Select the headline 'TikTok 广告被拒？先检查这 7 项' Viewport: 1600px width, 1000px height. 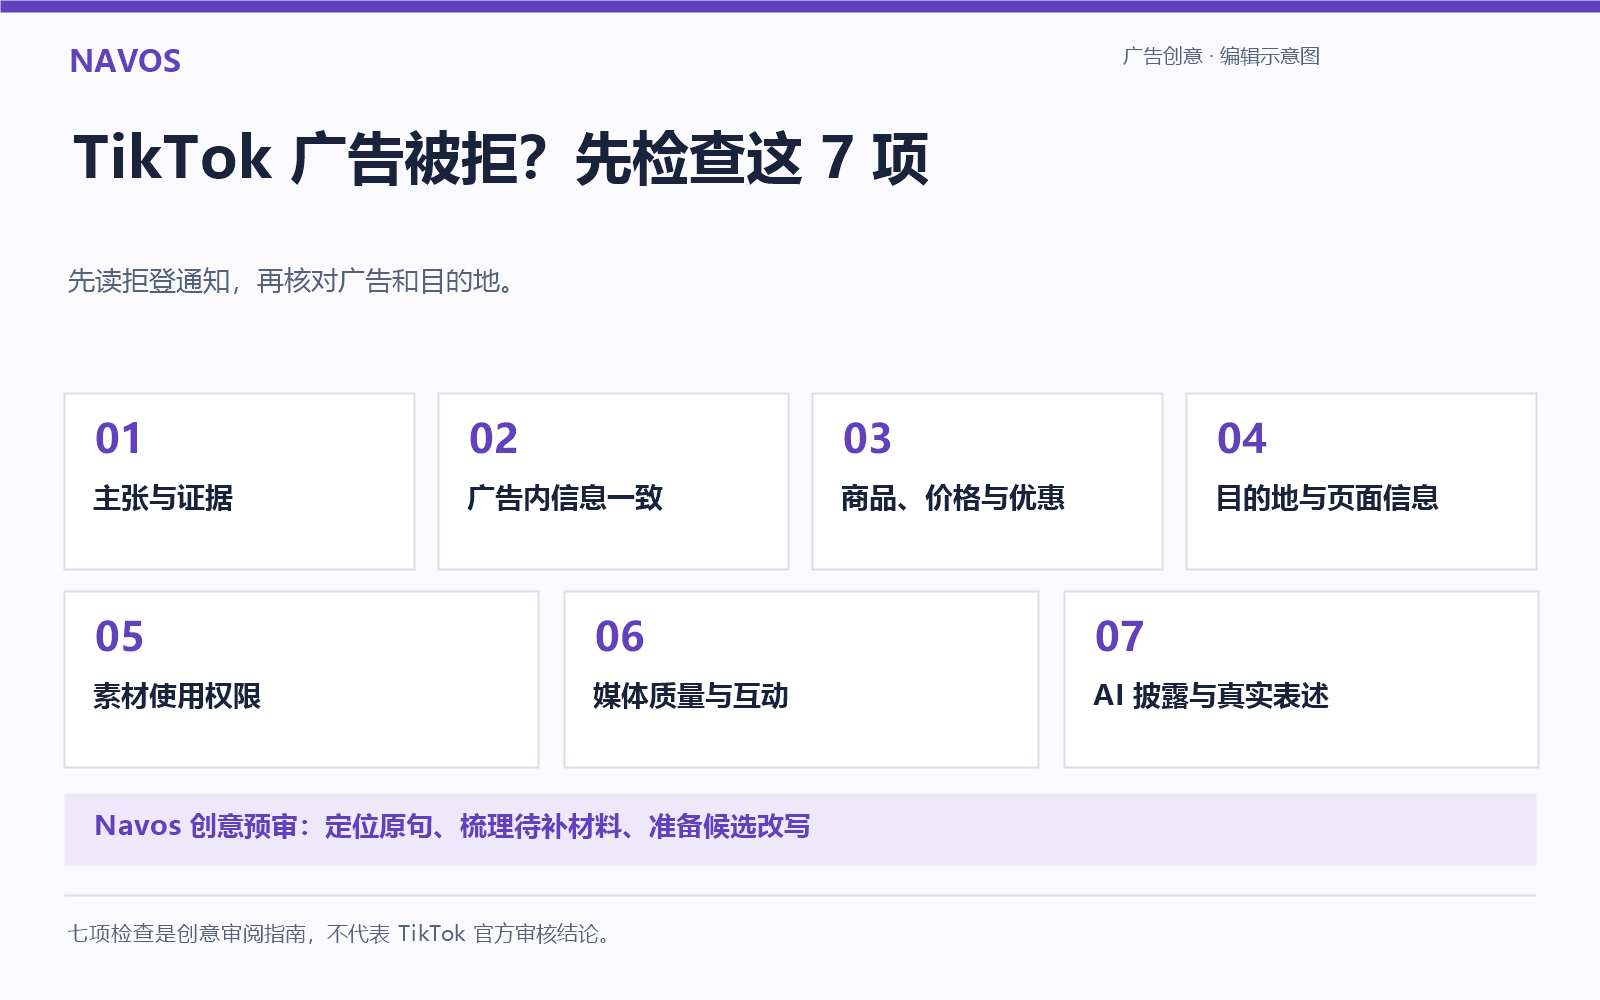(x=501, y=158)
